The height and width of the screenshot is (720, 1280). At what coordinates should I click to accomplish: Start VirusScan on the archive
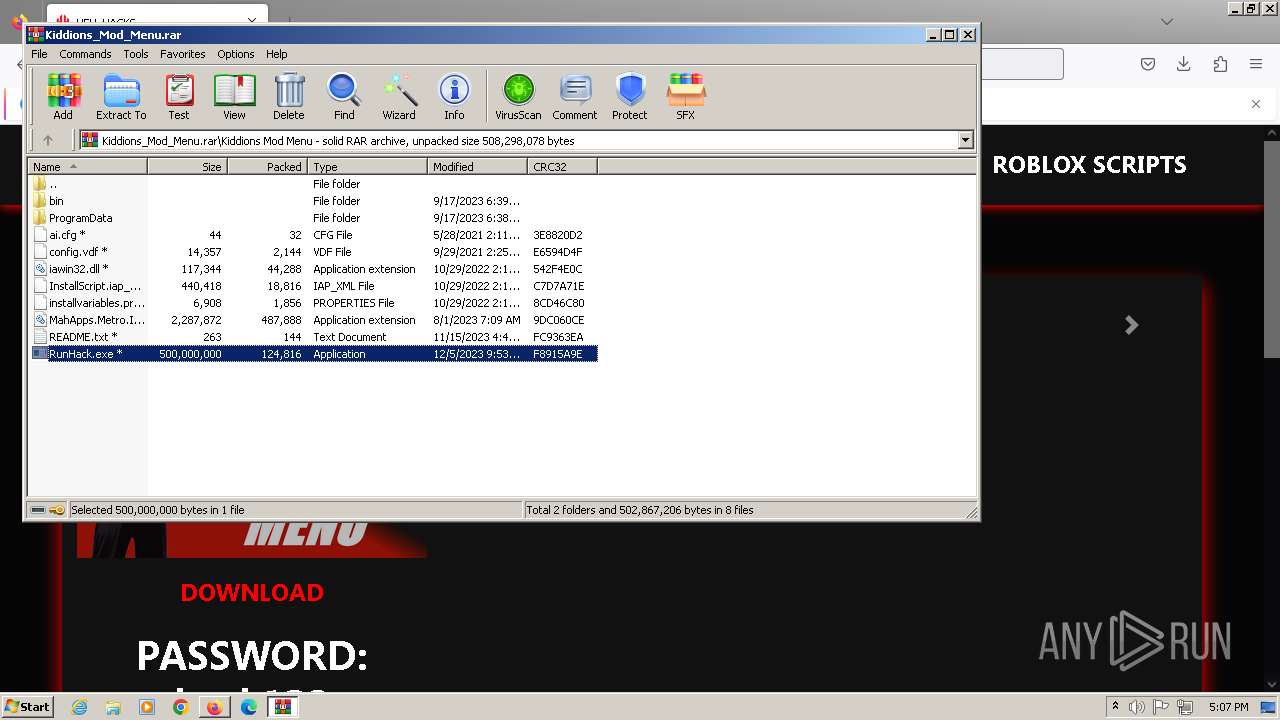click(518, 97)
